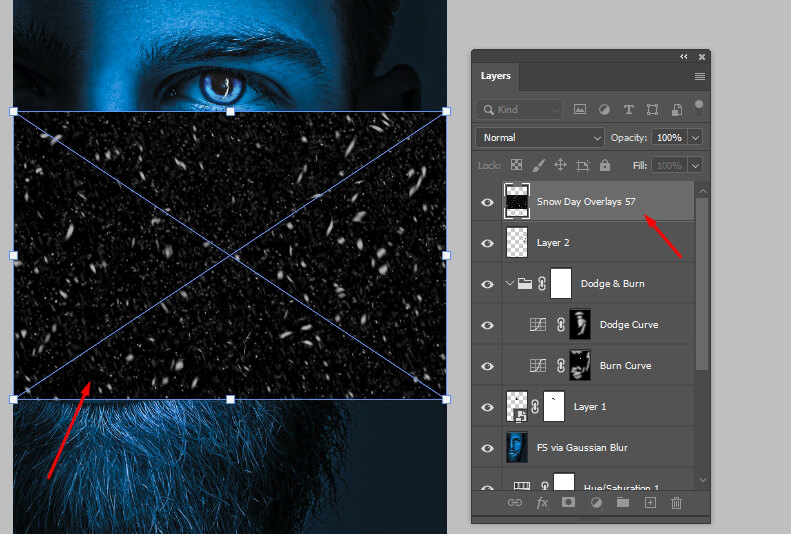Click FS via Gaussian Blur thumbnail
Screen dimensions: 791x534
pyautogui.click(x=517, y=447)
